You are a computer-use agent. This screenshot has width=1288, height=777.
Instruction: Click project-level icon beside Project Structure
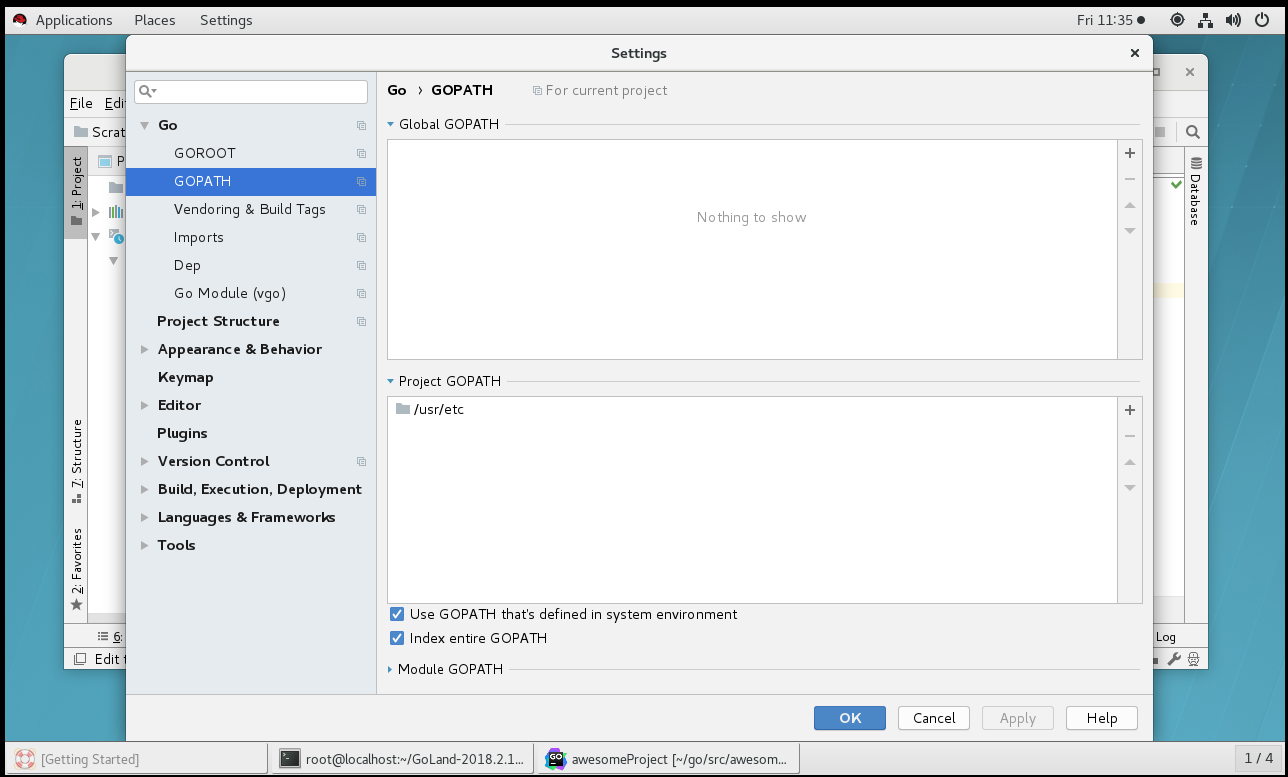tap(361, 321)
